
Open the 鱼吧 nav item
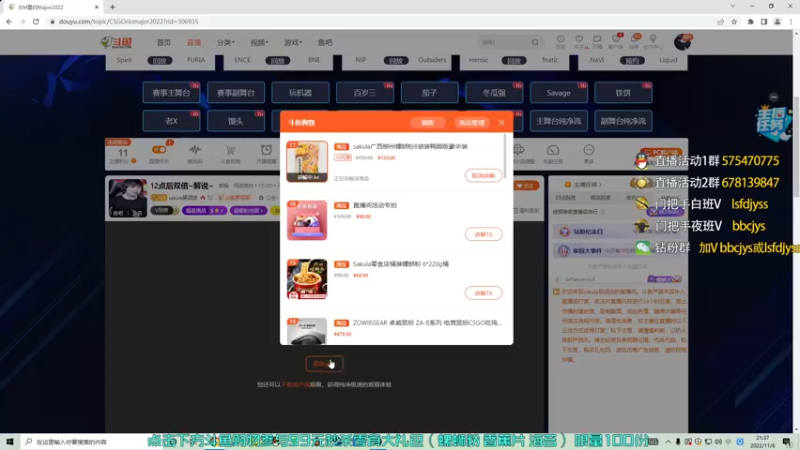pos(325,42)
